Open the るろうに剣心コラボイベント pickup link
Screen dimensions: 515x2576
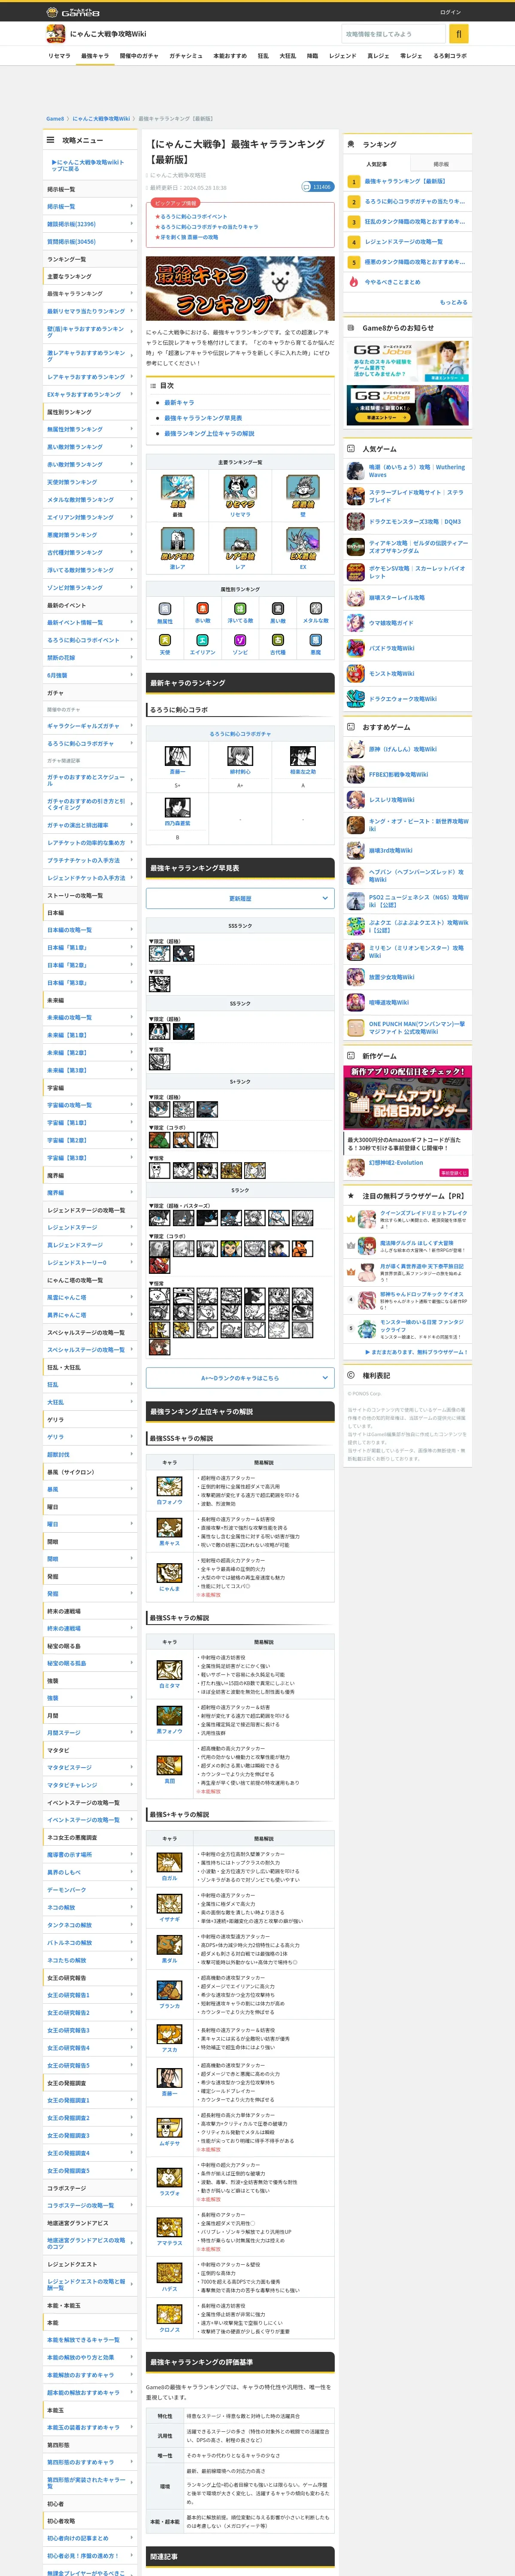[x=194, y=217]
